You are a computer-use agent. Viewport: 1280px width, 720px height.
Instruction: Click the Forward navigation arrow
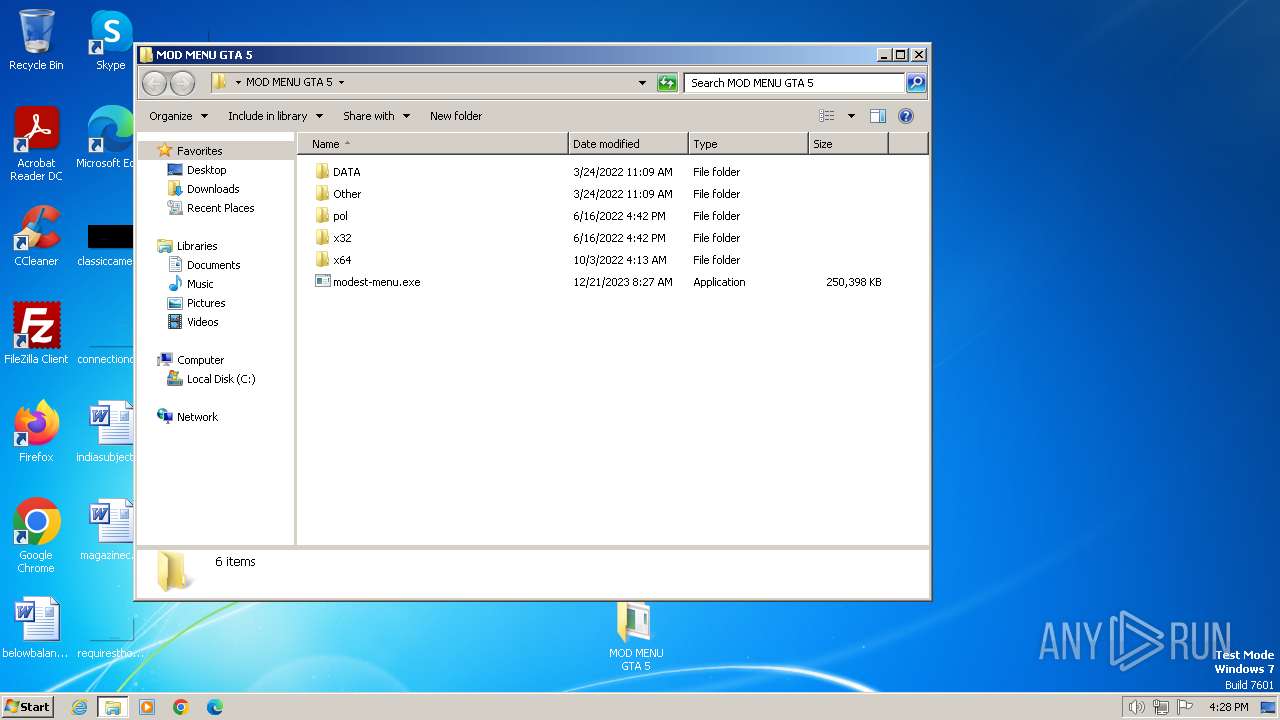click(x=182, y=83)
